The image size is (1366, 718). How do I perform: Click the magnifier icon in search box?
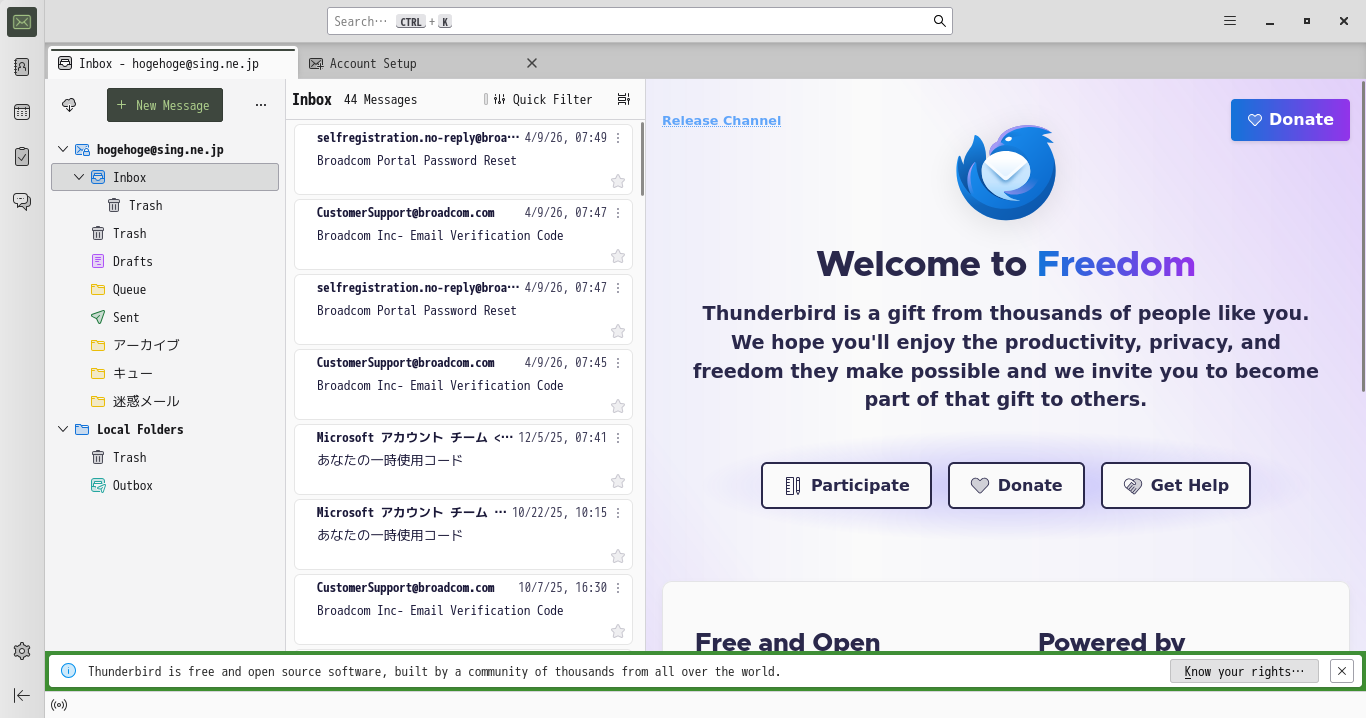940,21
